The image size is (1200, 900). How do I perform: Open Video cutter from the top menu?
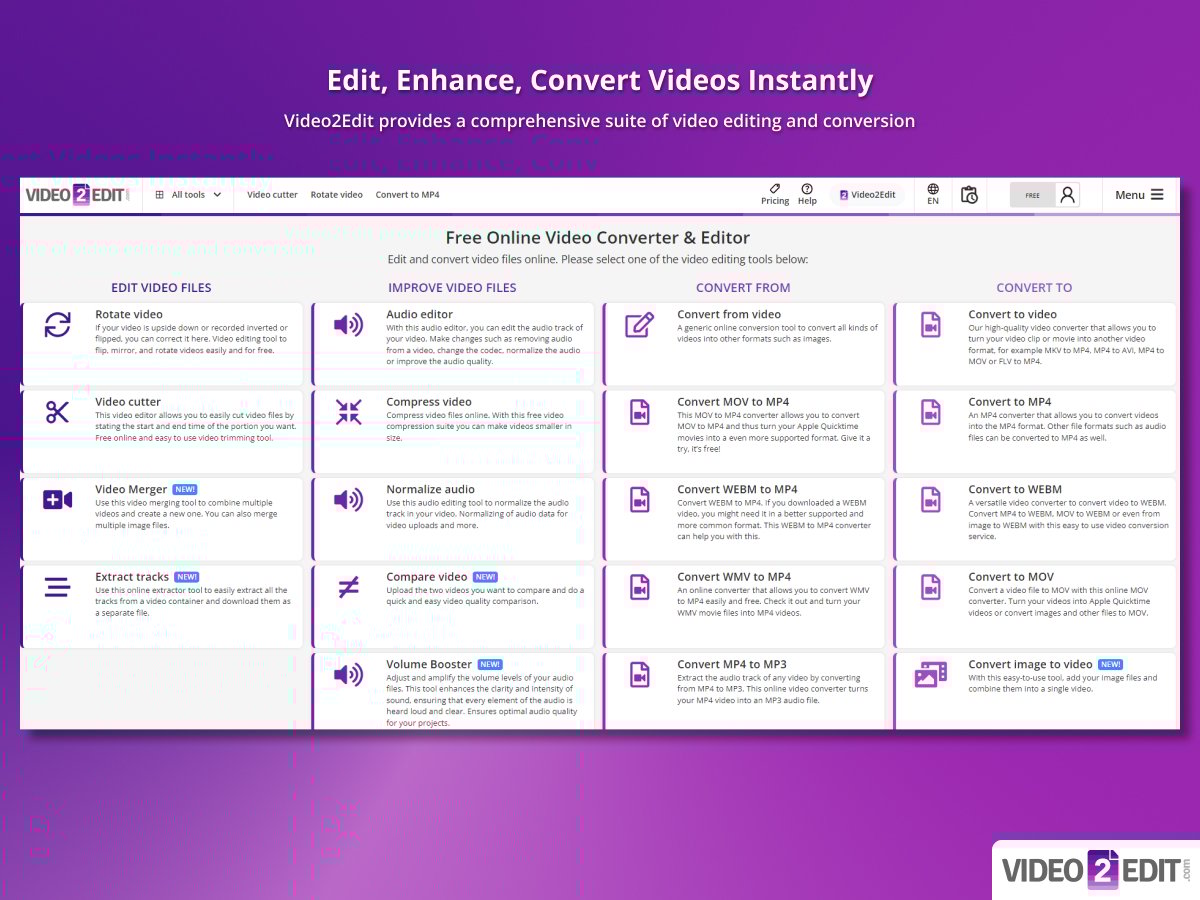[x=272, y=195]
